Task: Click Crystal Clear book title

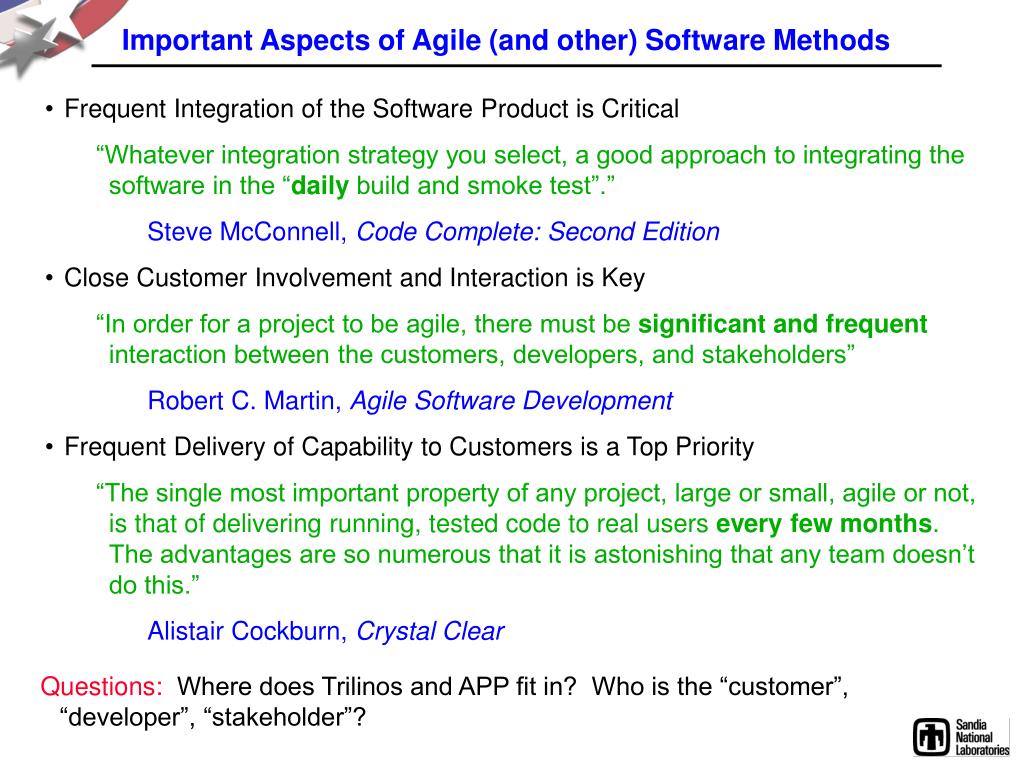Action: [430, 632]
